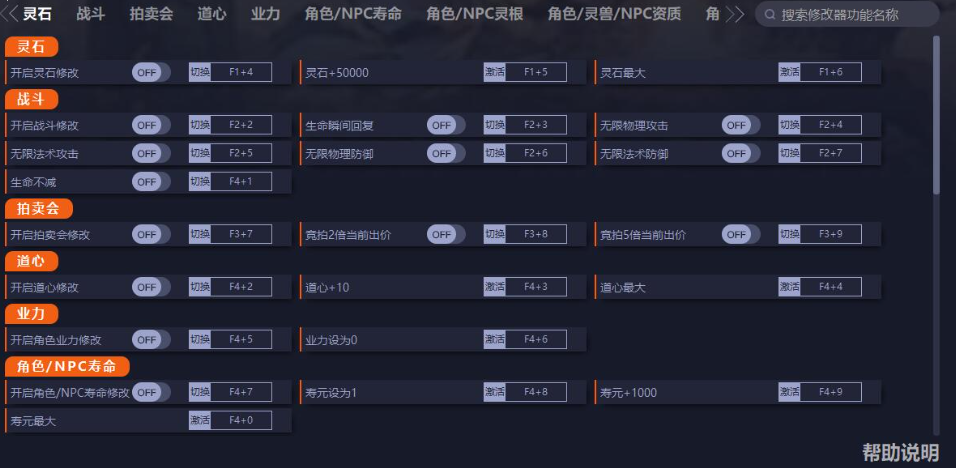Toggle the 竞拍2倍当前出价 switch
Screen dimensions: 956x468
(445, 234)
